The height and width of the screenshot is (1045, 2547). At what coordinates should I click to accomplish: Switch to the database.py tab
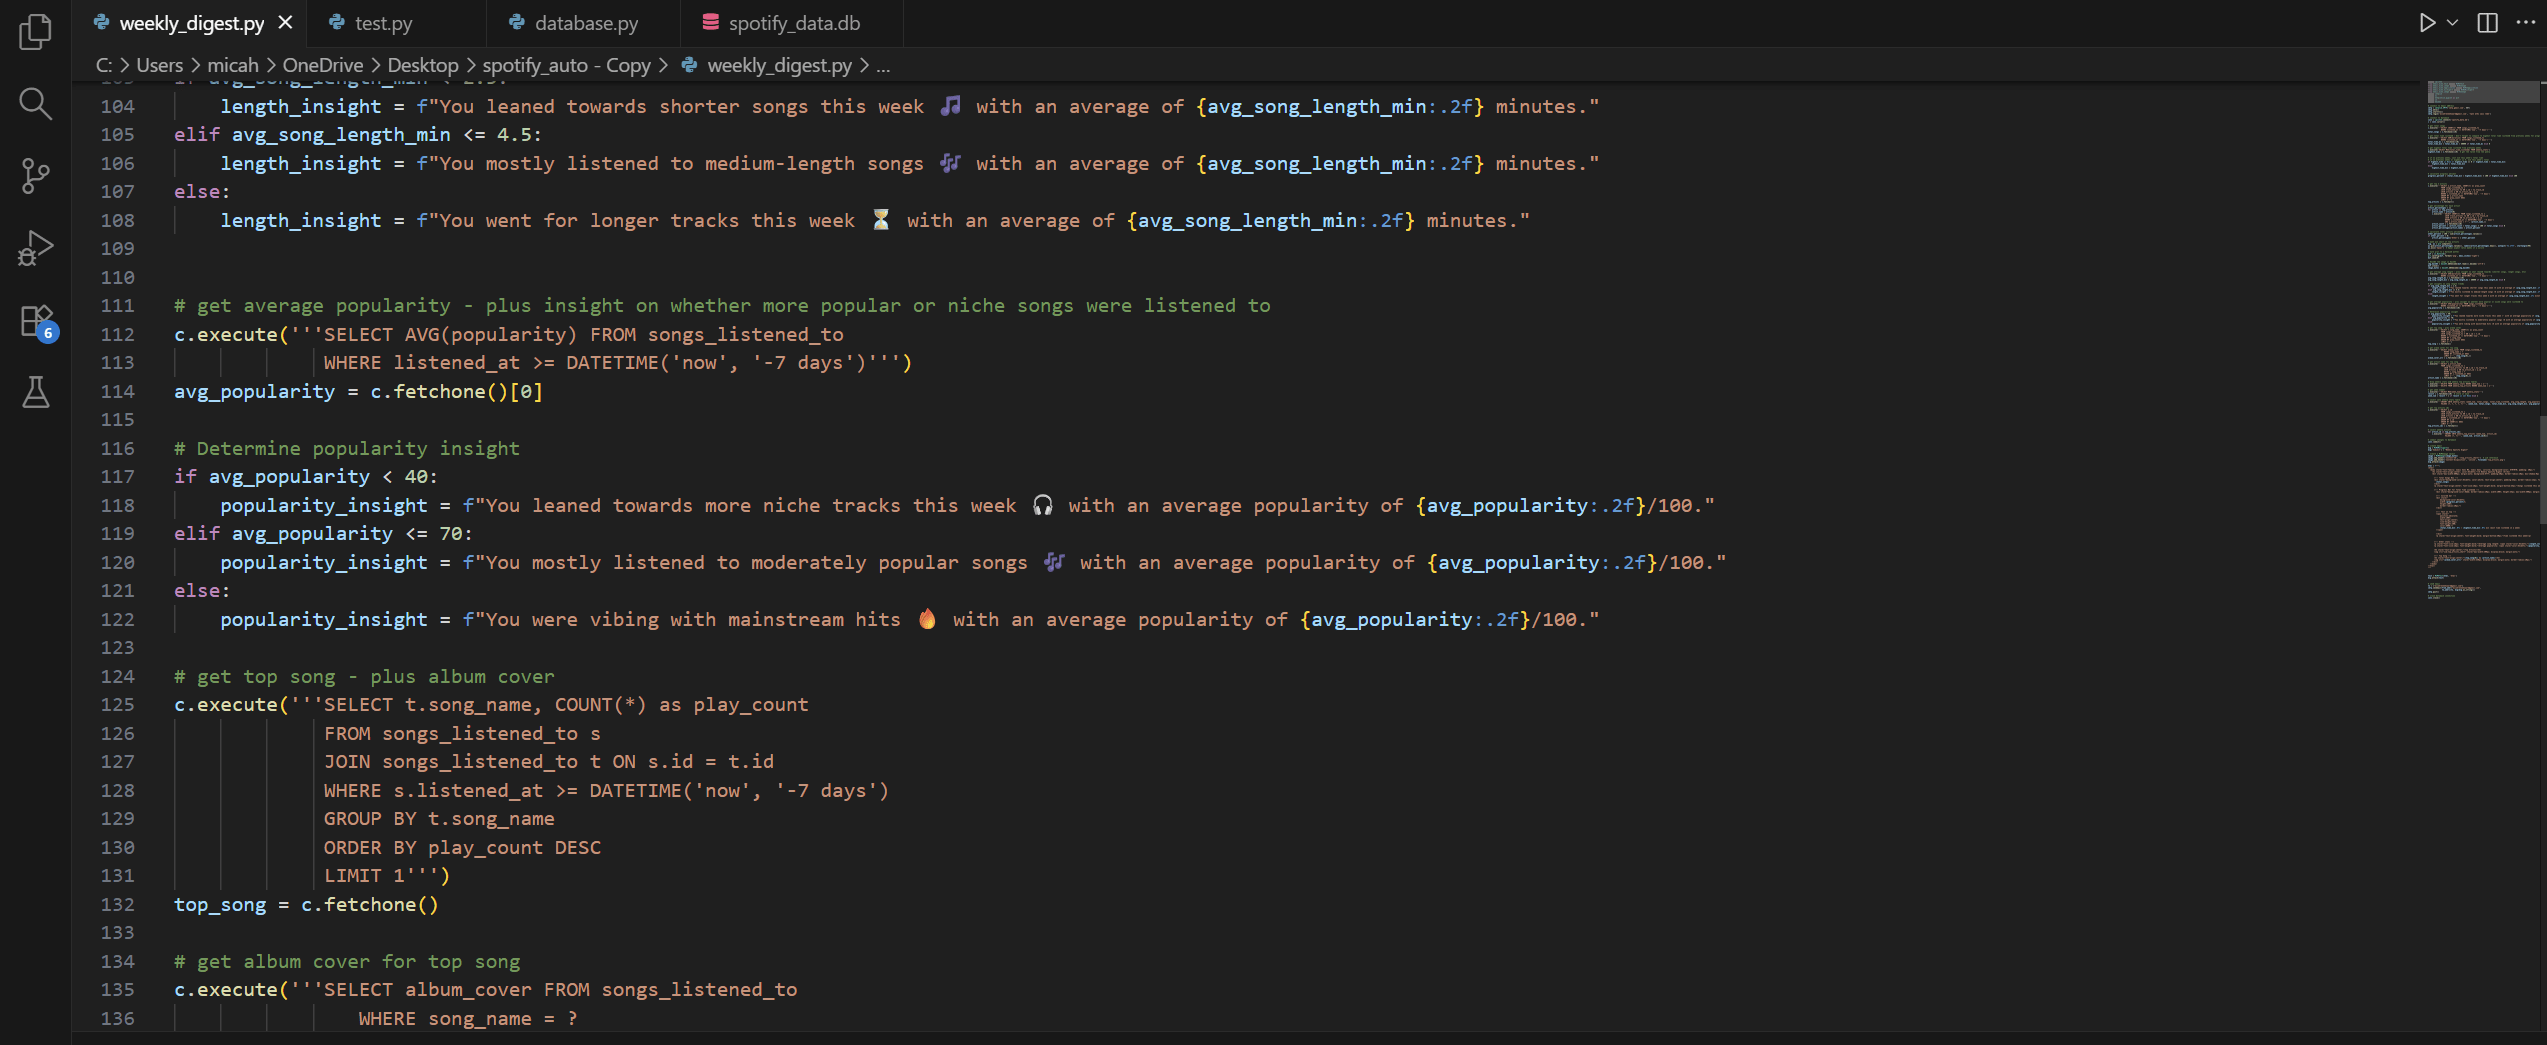click(583, 22)
